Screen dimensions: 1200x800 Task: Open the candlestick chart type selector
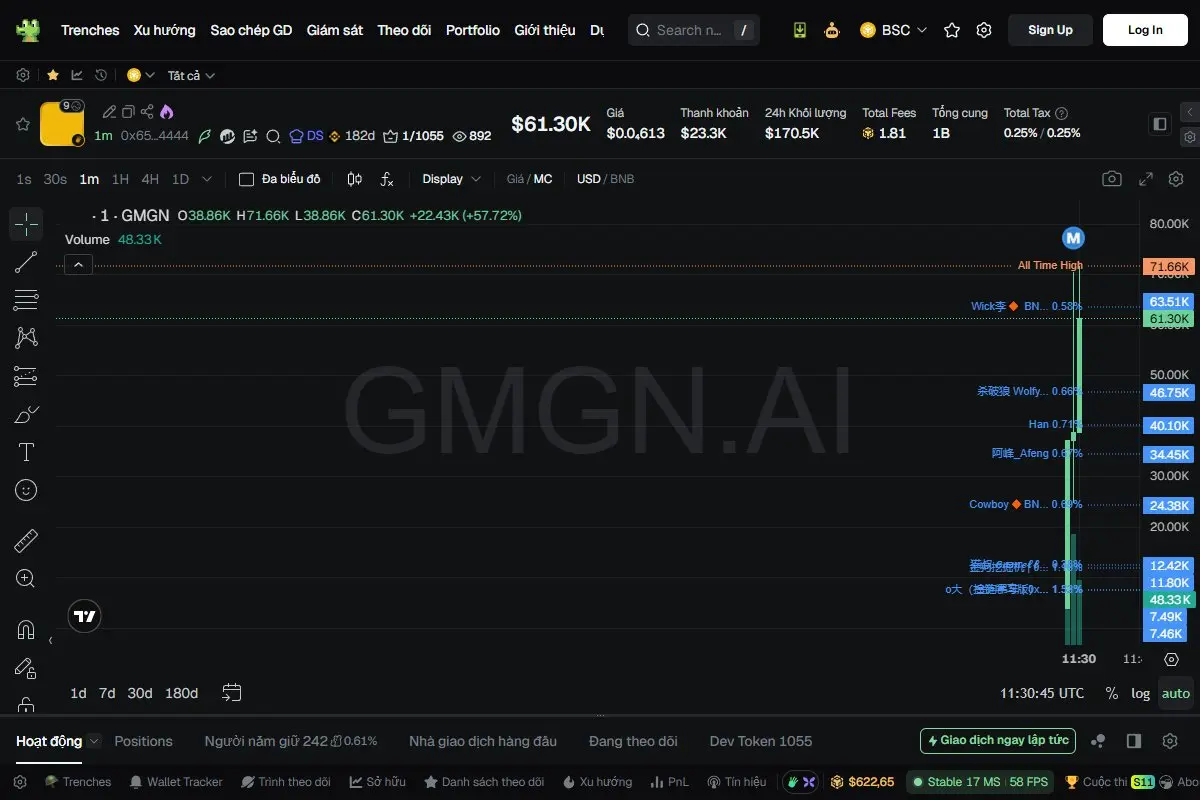click(354, 179)
